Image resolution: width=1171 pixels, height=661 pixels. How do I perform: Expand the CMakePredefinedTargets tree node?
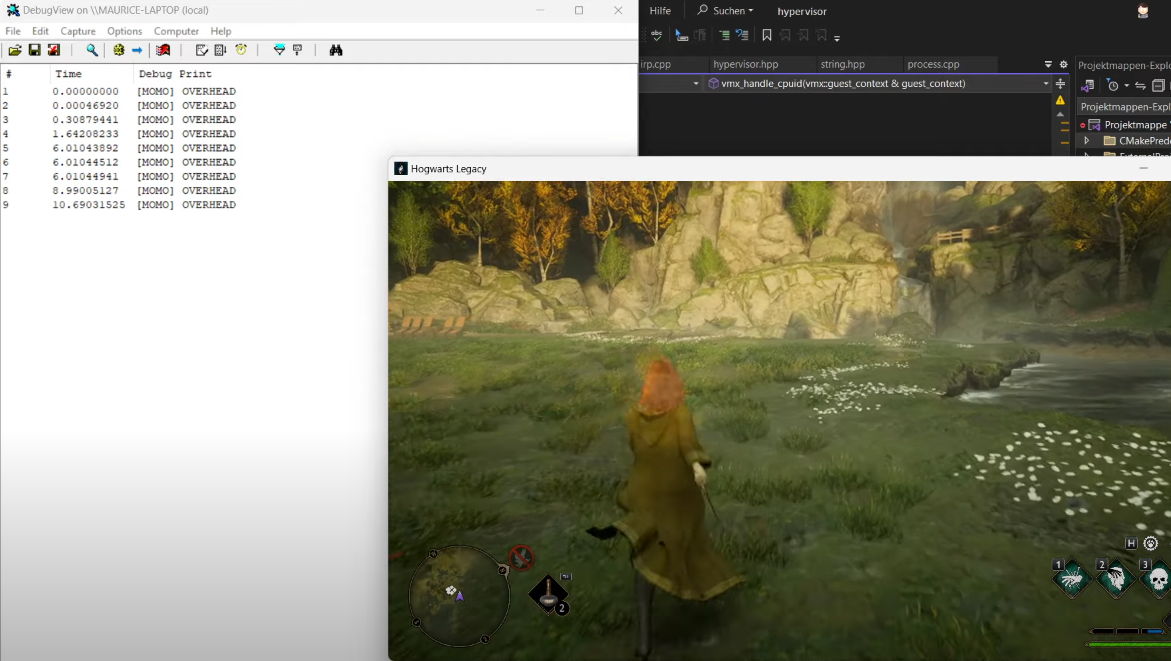point(1087,141)
